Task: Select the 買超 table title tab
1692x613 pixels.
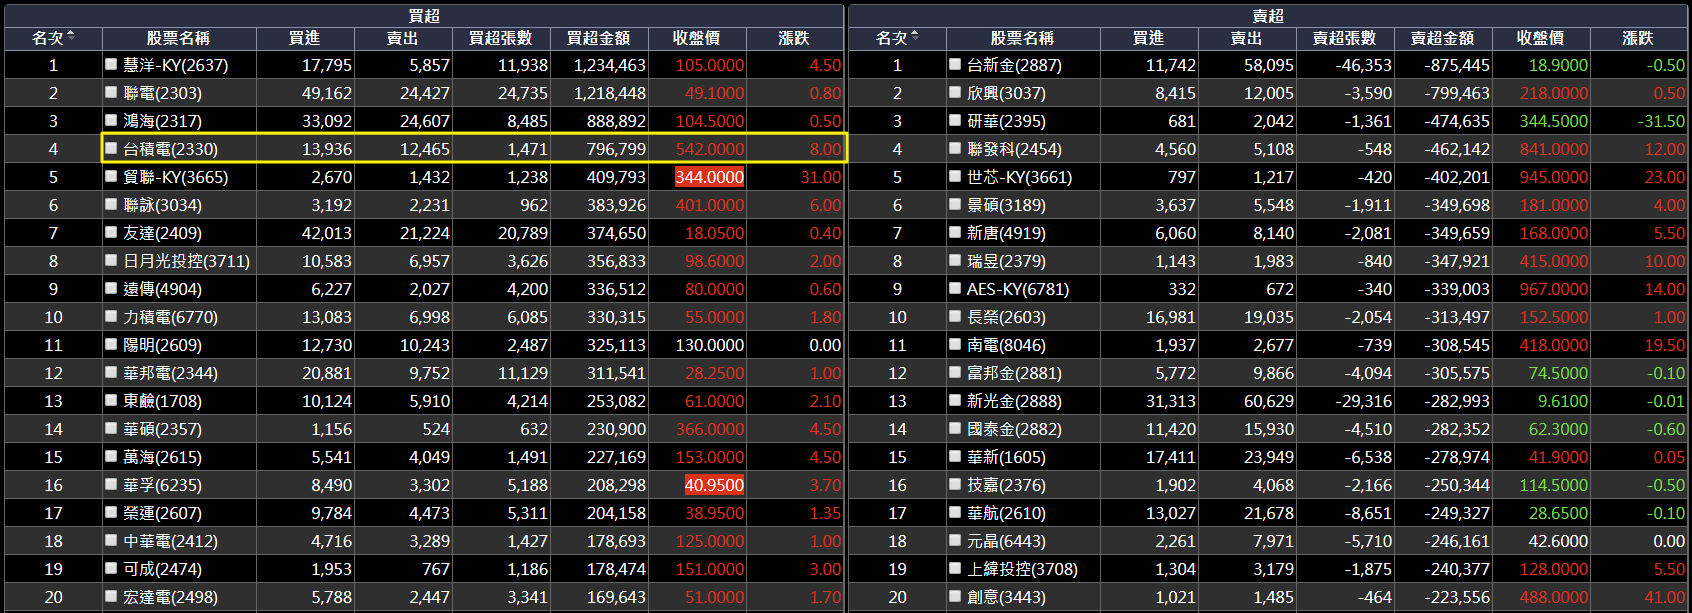Action: pos(424,16)
